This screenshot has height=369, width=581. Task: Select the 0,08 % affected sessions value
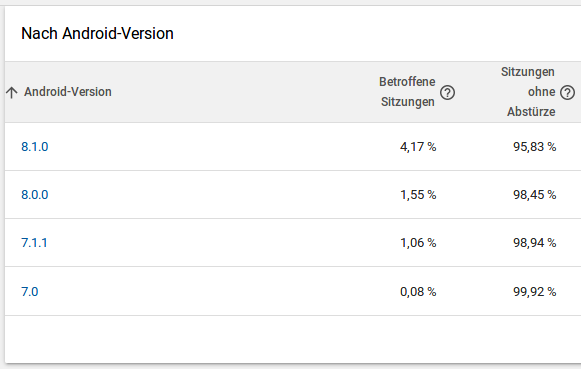click(418, 292)
